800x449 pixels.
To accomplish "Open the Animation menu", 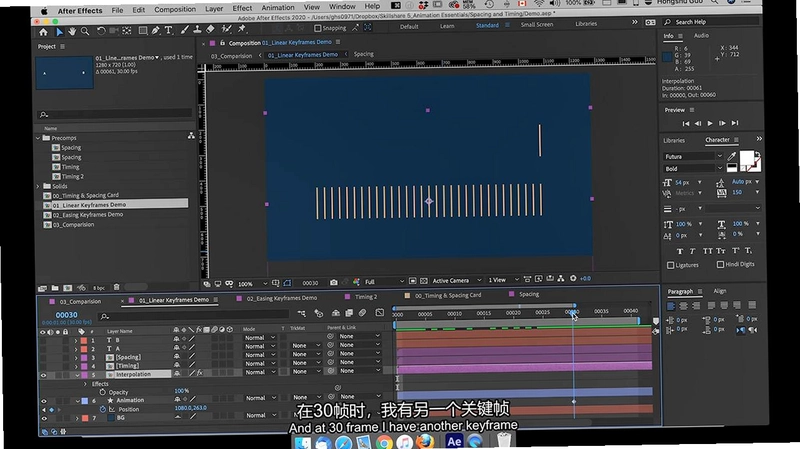I will 278,8.
